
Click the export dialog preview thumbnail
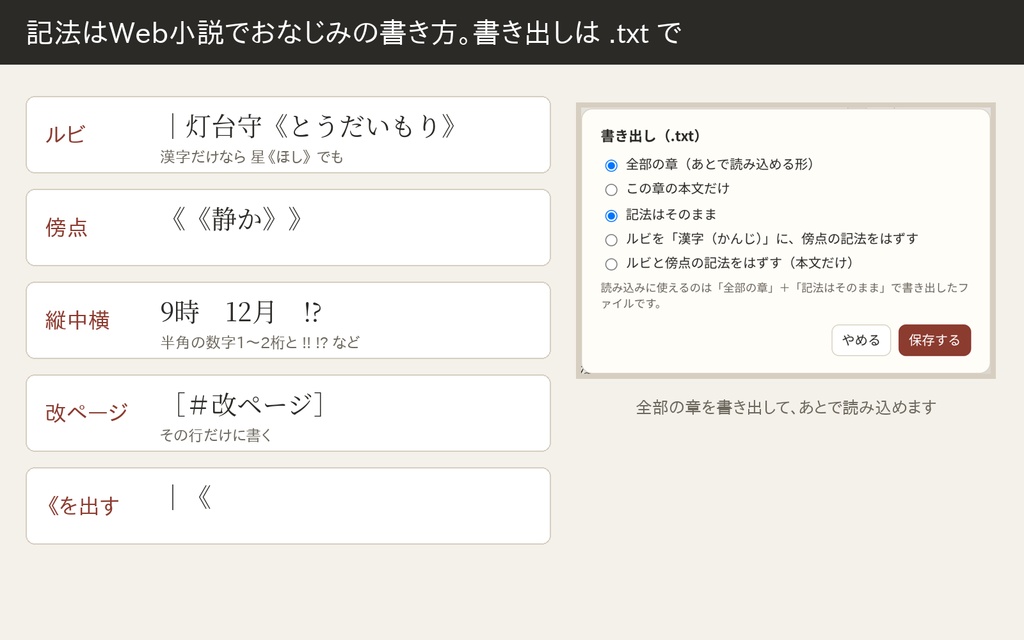(x=786, y=240)
